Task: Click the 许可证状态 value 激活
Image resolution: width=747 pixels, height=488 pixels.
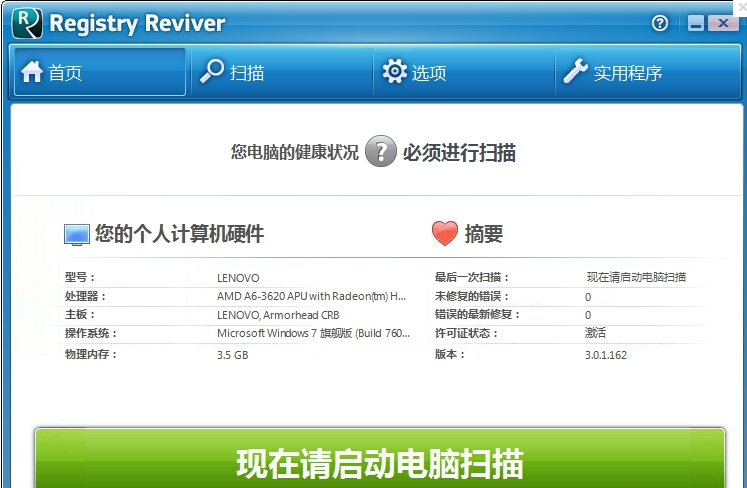Action: [596, 333]
